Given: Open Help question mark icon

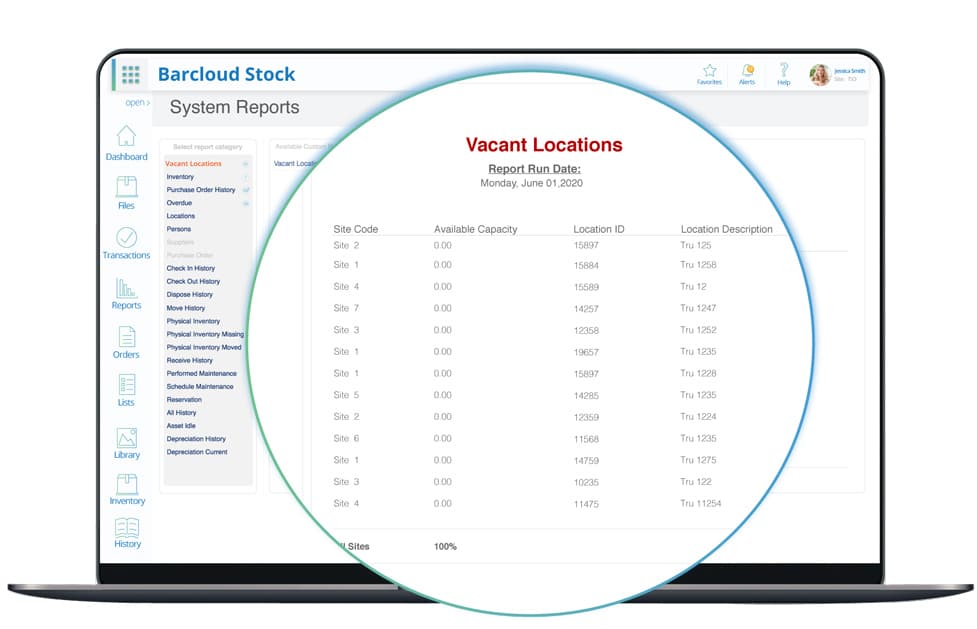Looking at the screenshot, I should [784, 74].
